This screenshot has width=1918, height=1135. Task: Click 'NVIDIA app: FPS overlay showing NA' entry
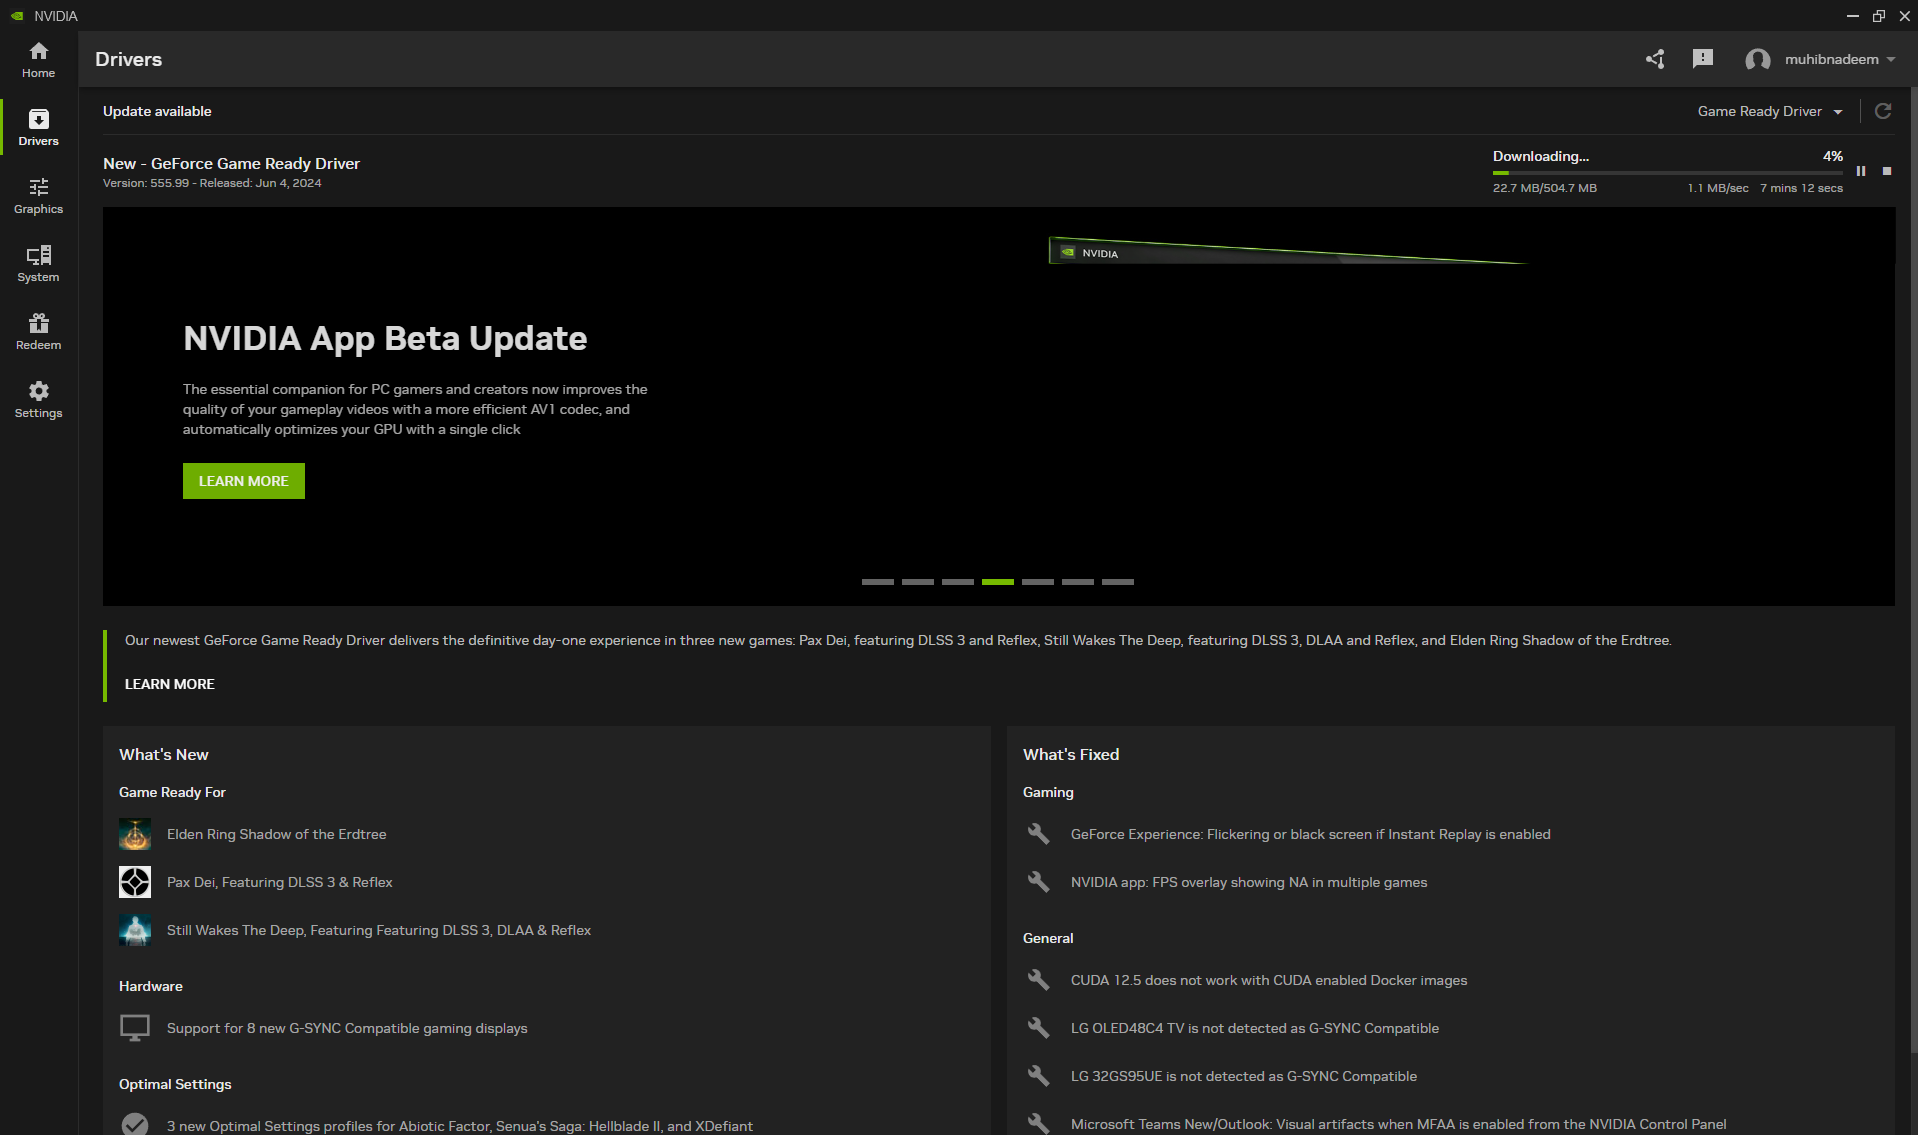coord(1249,882)
